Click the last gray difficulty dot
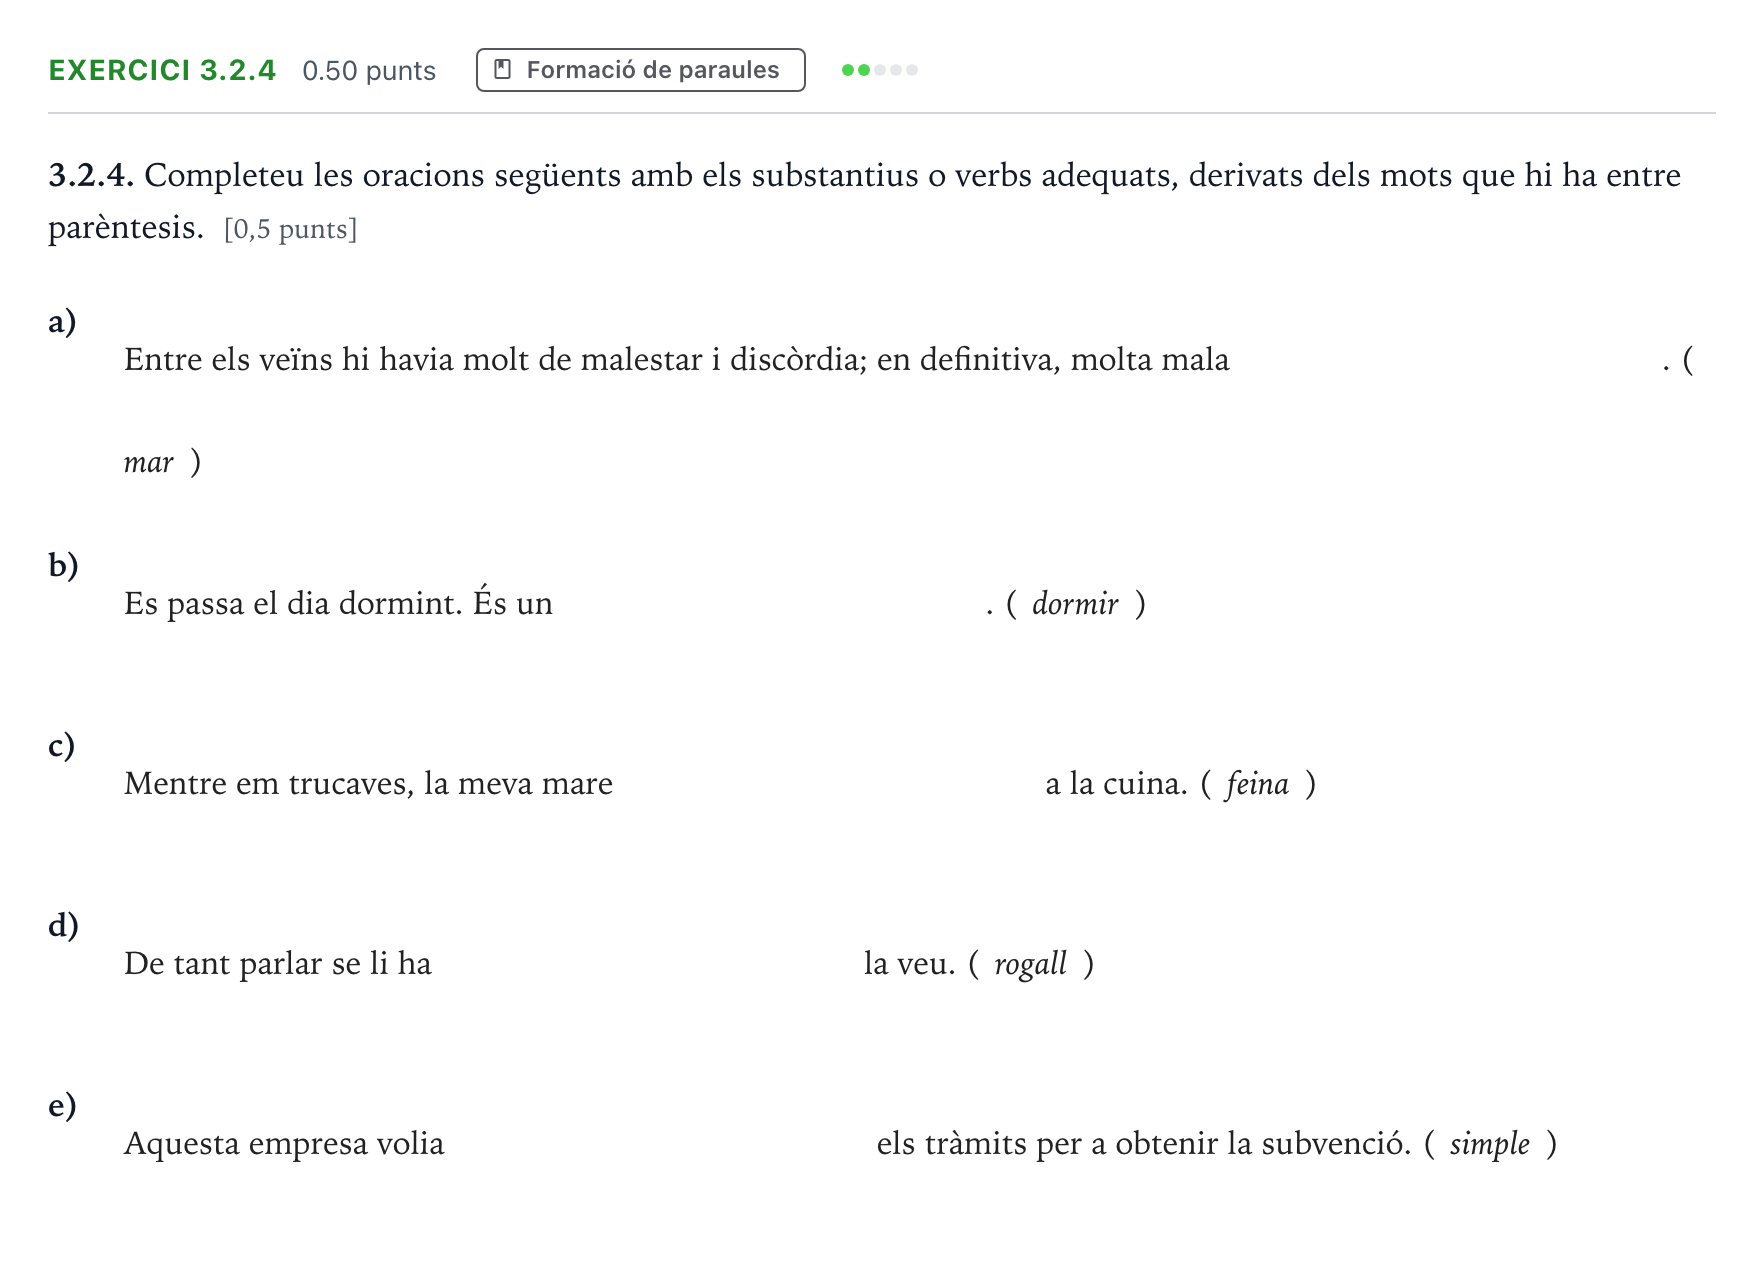Screen dimensions: 1764x1280 [912, 70]
